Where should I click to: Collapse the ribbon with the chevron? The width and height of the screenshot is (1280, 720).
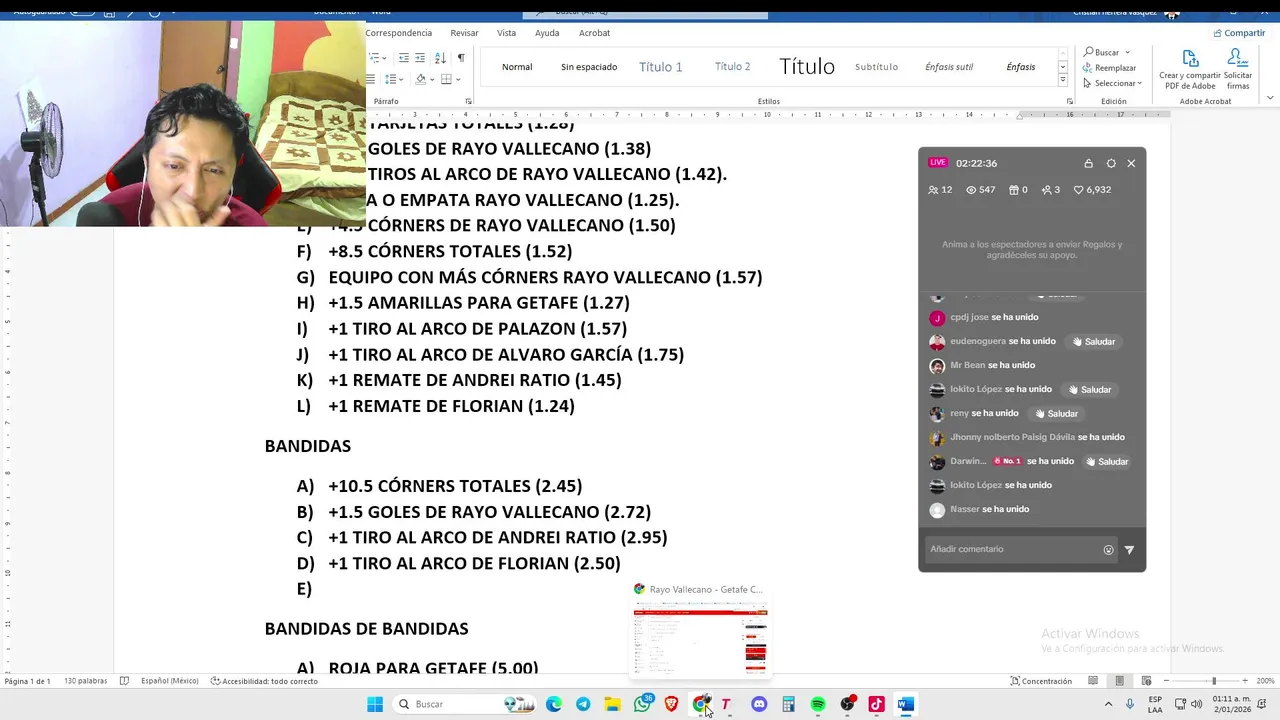[1270, 98]
